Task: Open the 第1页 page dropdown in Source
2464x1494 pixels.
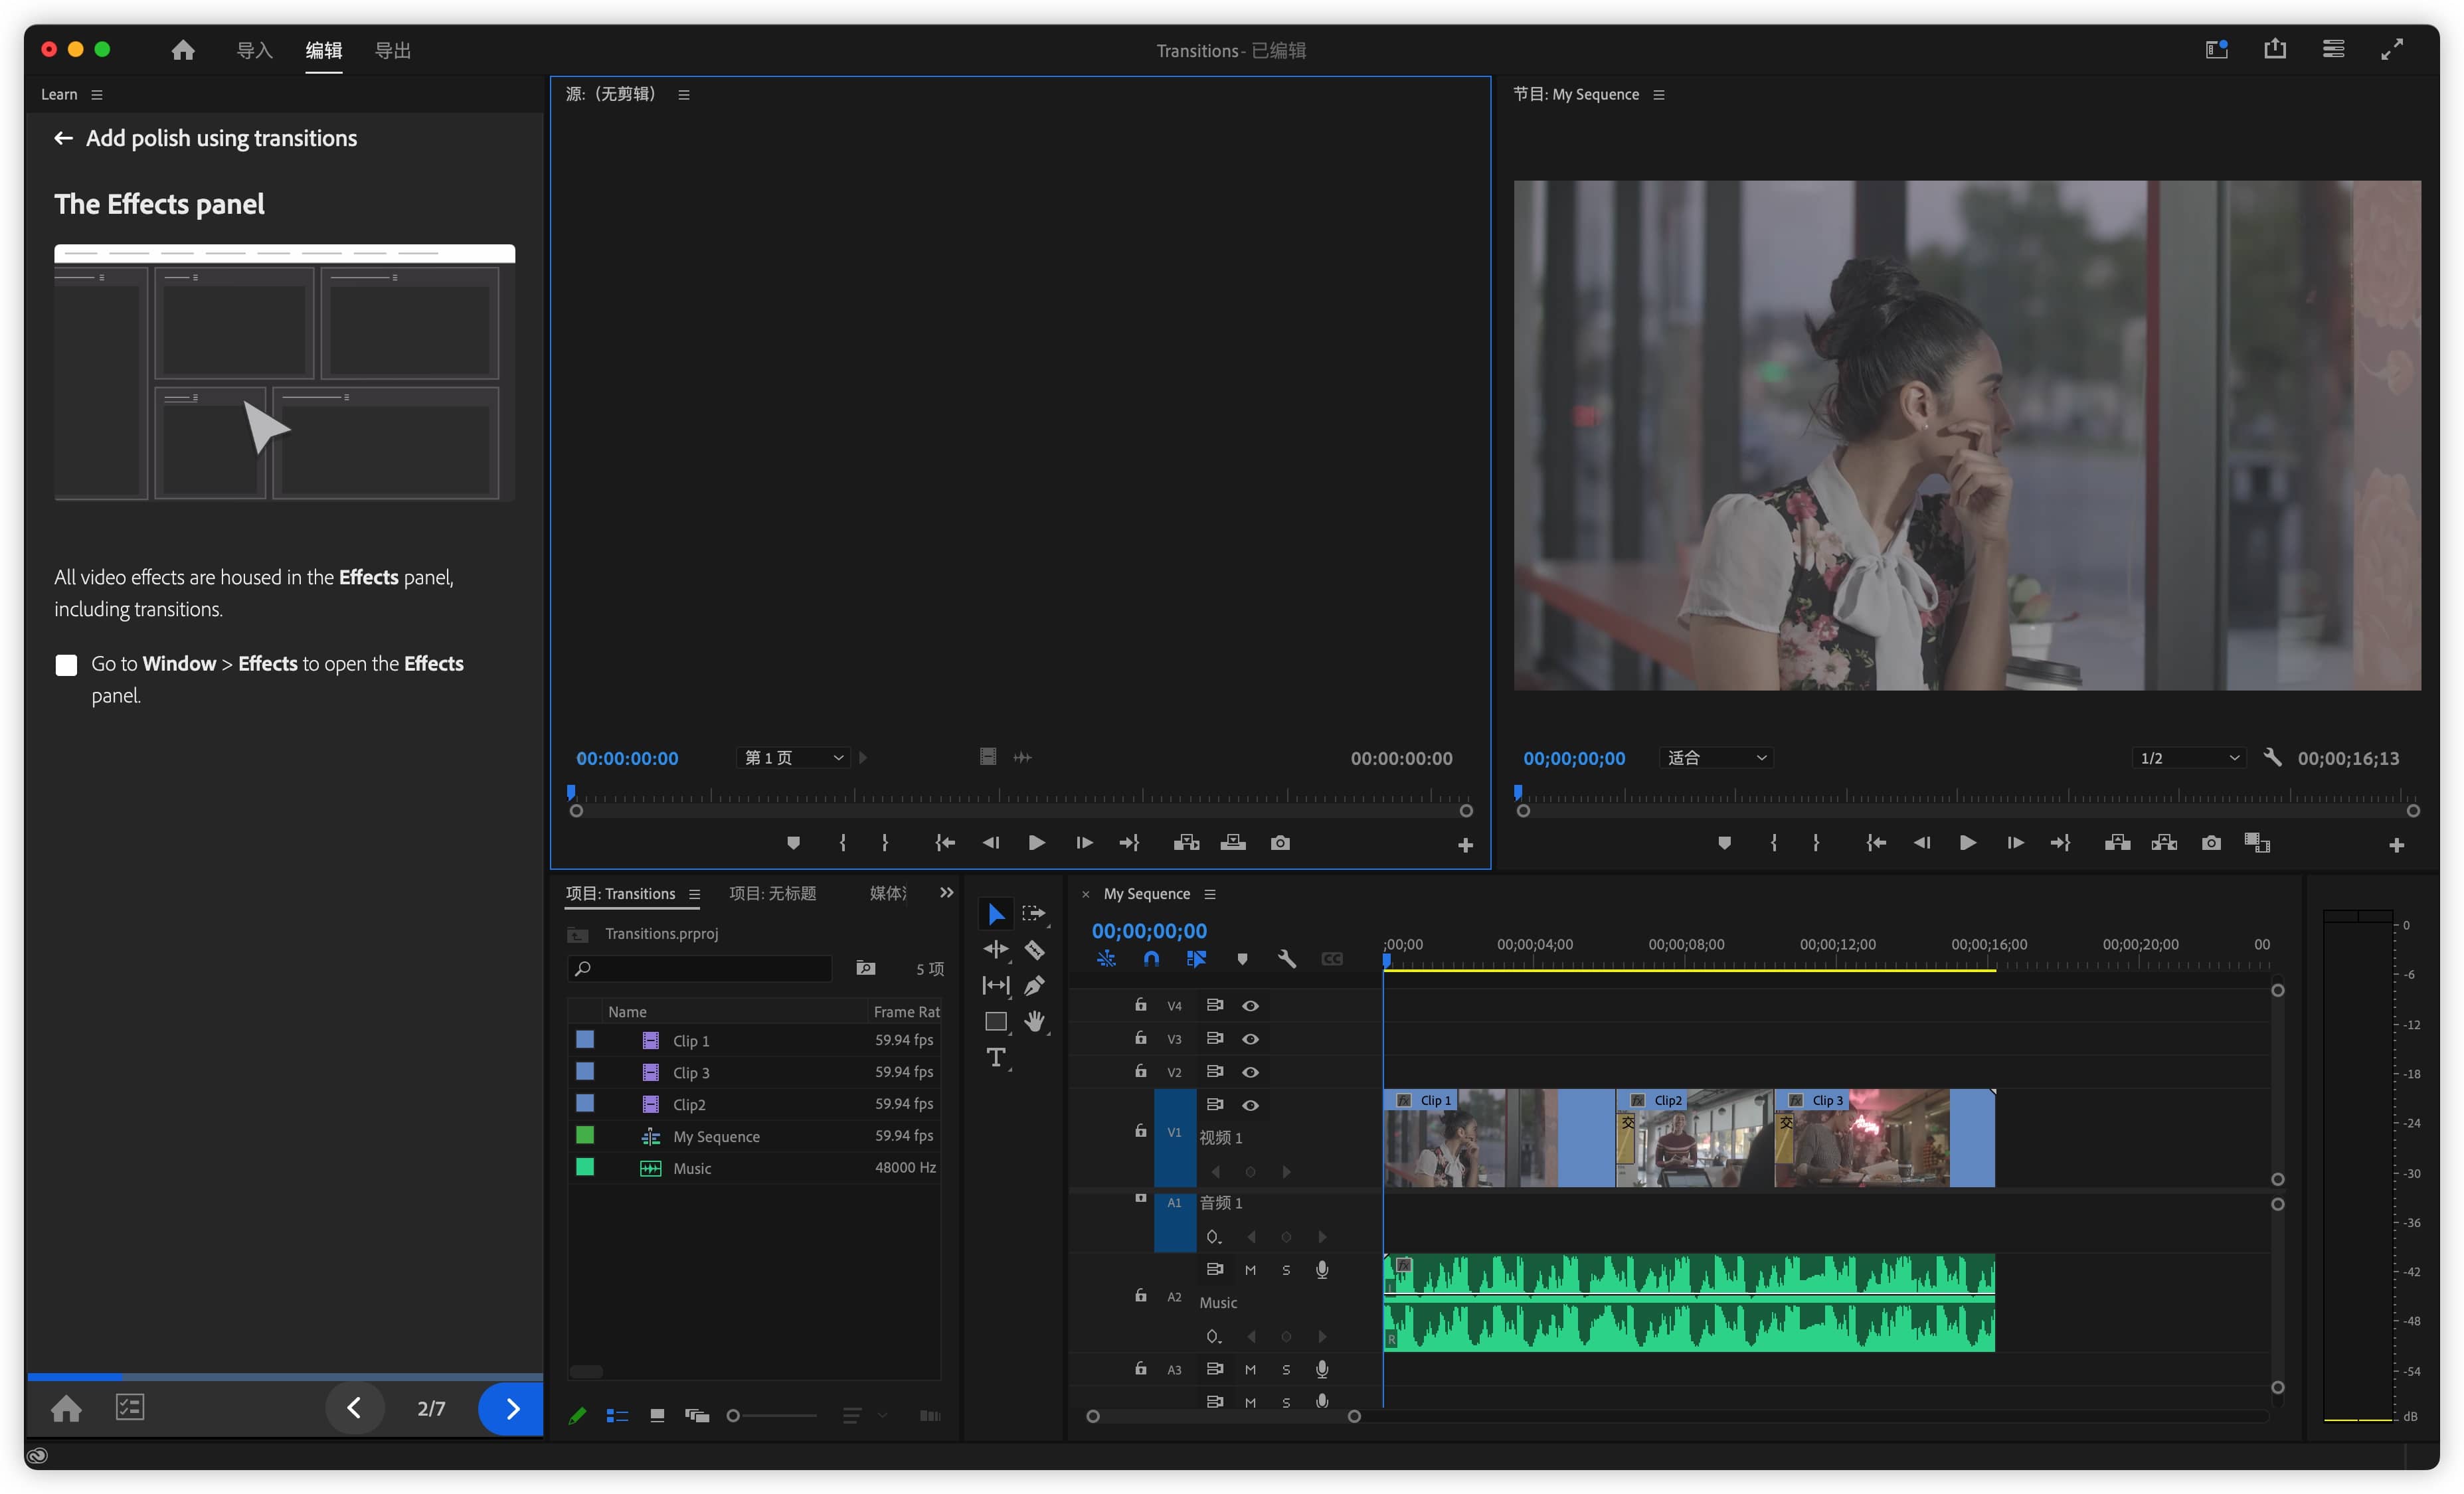Action: [x=794, y=757]
